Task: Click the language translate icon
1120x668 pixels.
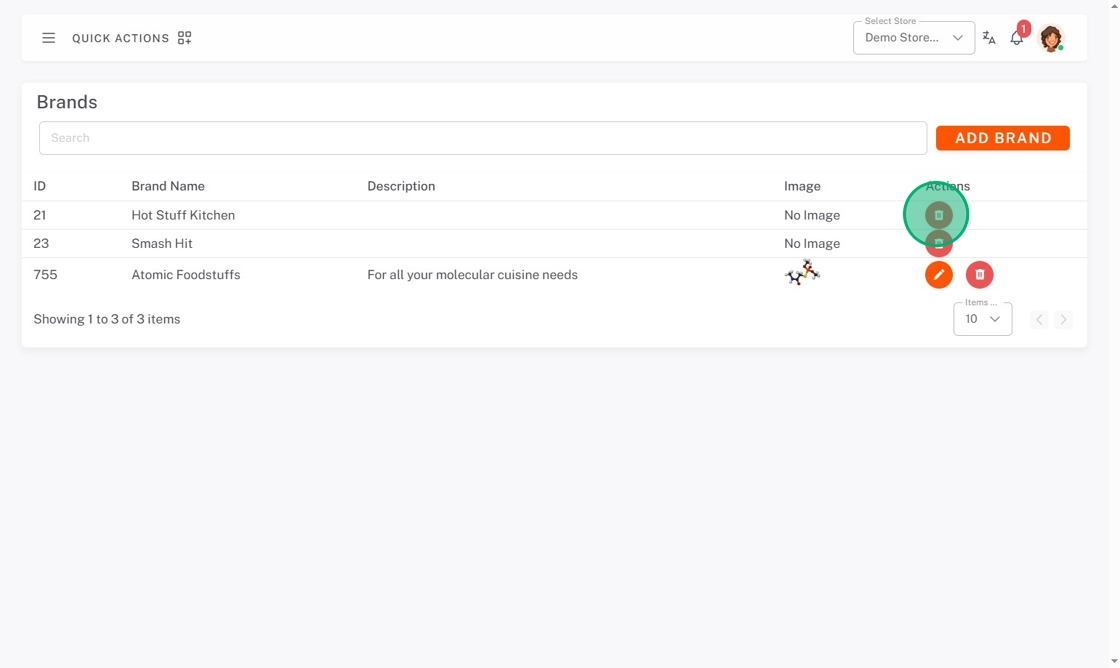Action: coord(989,38)
